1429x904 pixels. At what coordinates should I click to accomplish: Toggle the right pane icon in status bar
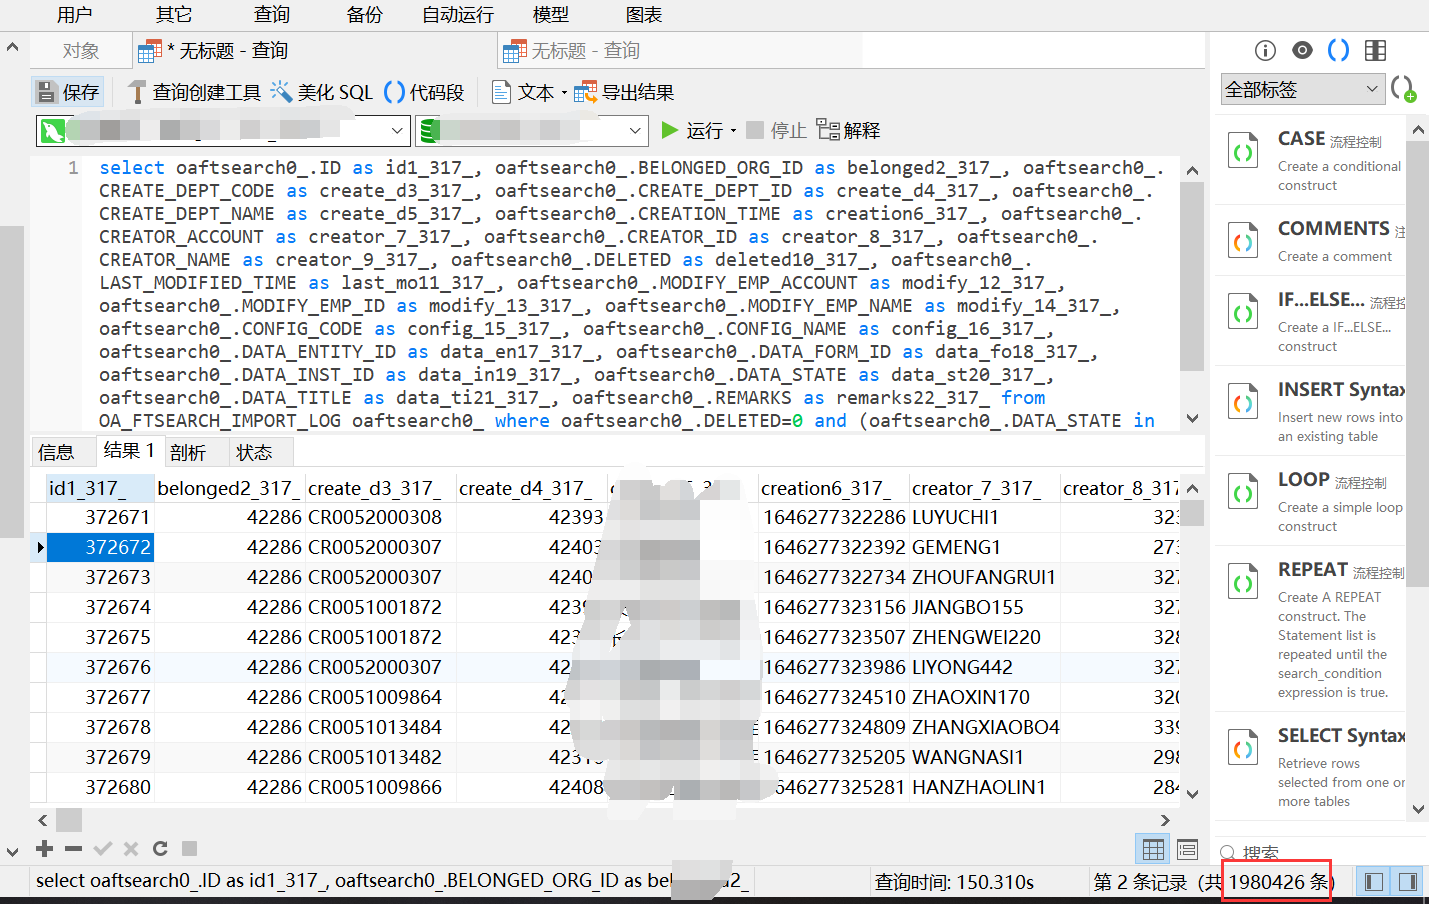[x=1407, y=881]
